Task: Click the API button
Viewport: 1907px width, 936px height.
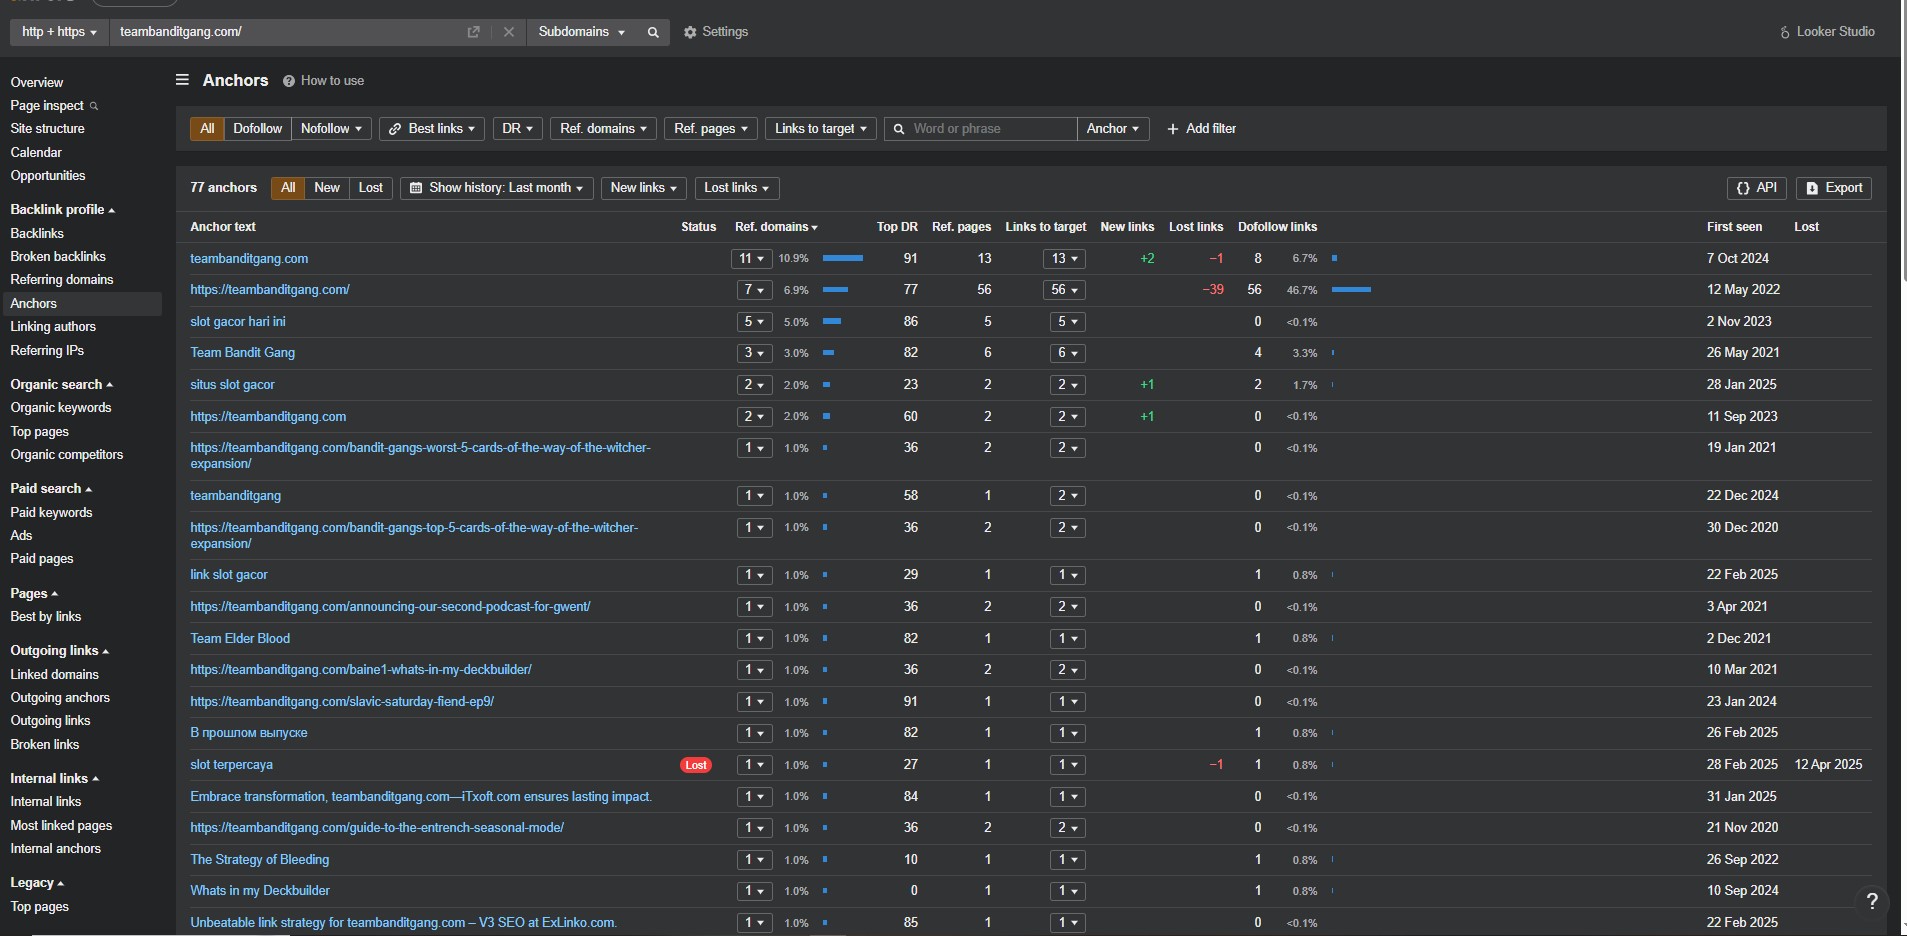Action: click(x=1757, y=188)
